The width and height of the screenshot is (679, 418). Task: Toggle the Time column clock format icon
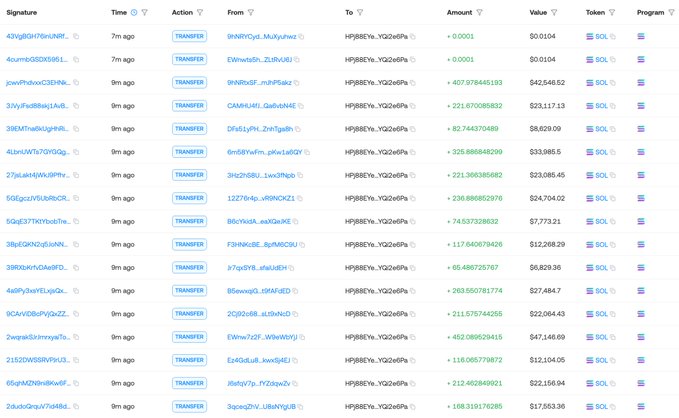coord(134,13)
